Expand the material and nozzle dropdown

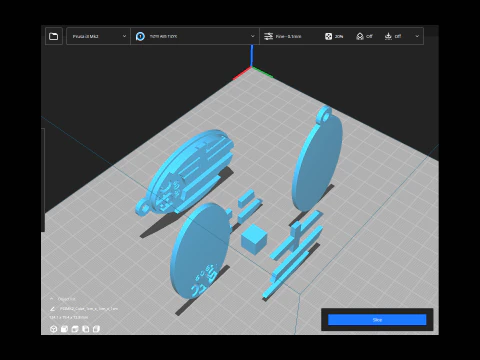point(195,36)
